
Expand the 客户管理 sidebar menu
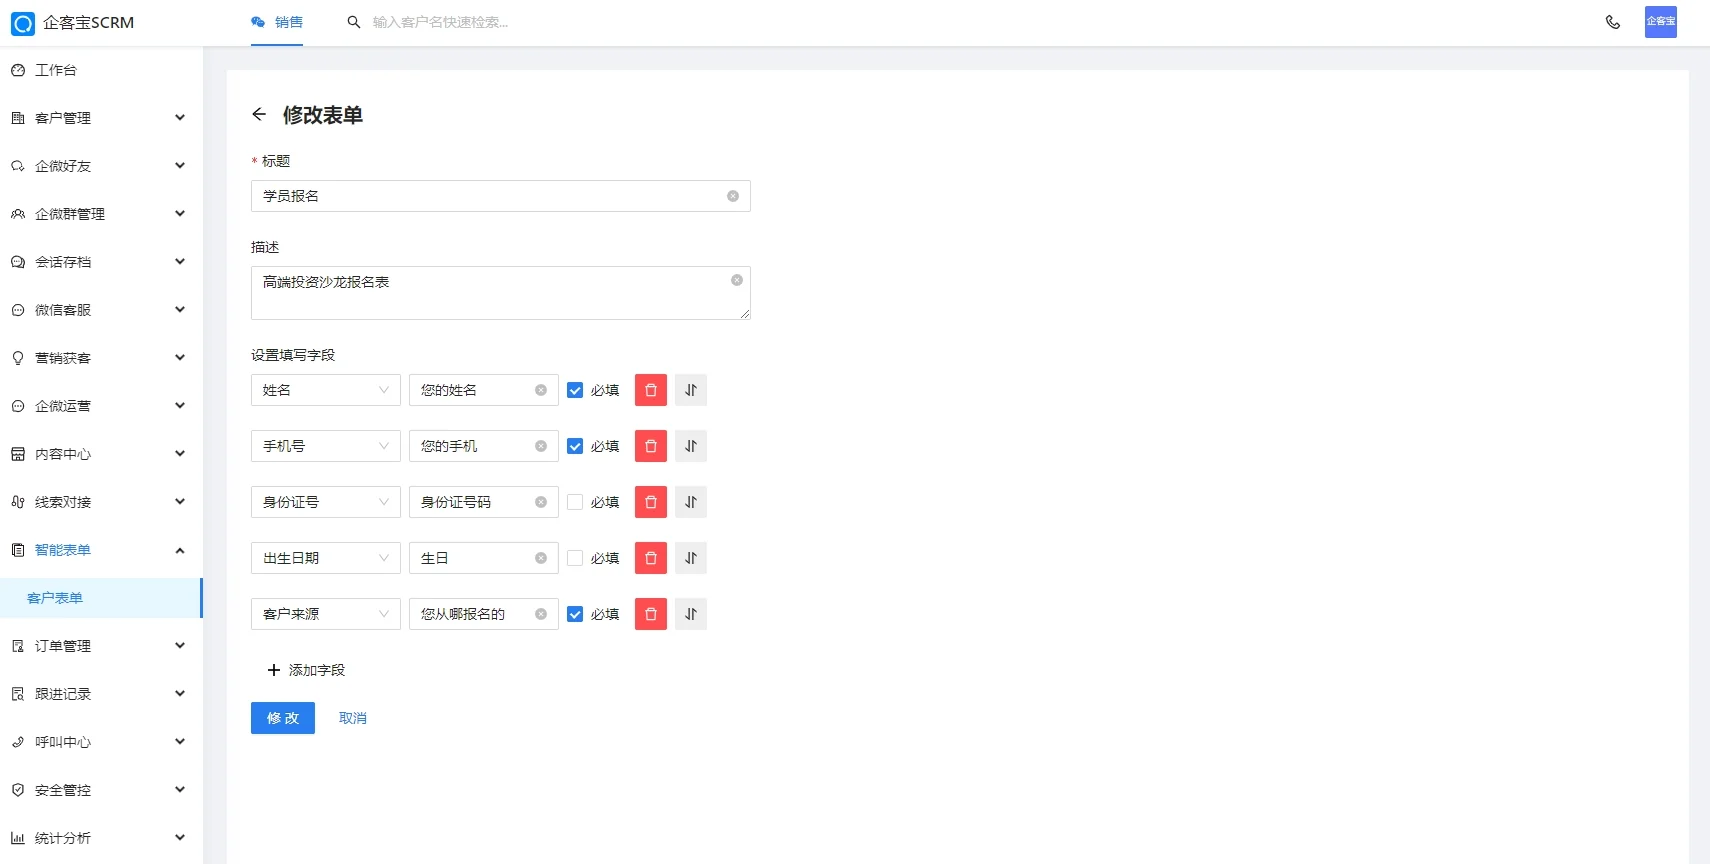(x=101, y=118)
